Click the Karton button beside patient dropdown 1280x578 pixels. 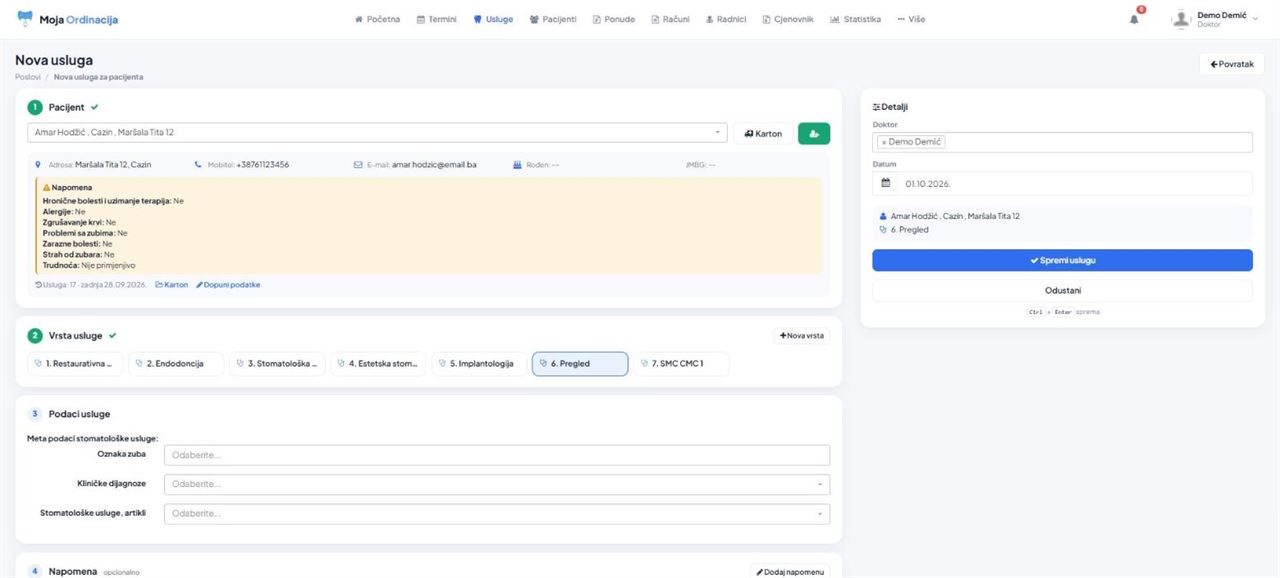click(x=763, y=133)
